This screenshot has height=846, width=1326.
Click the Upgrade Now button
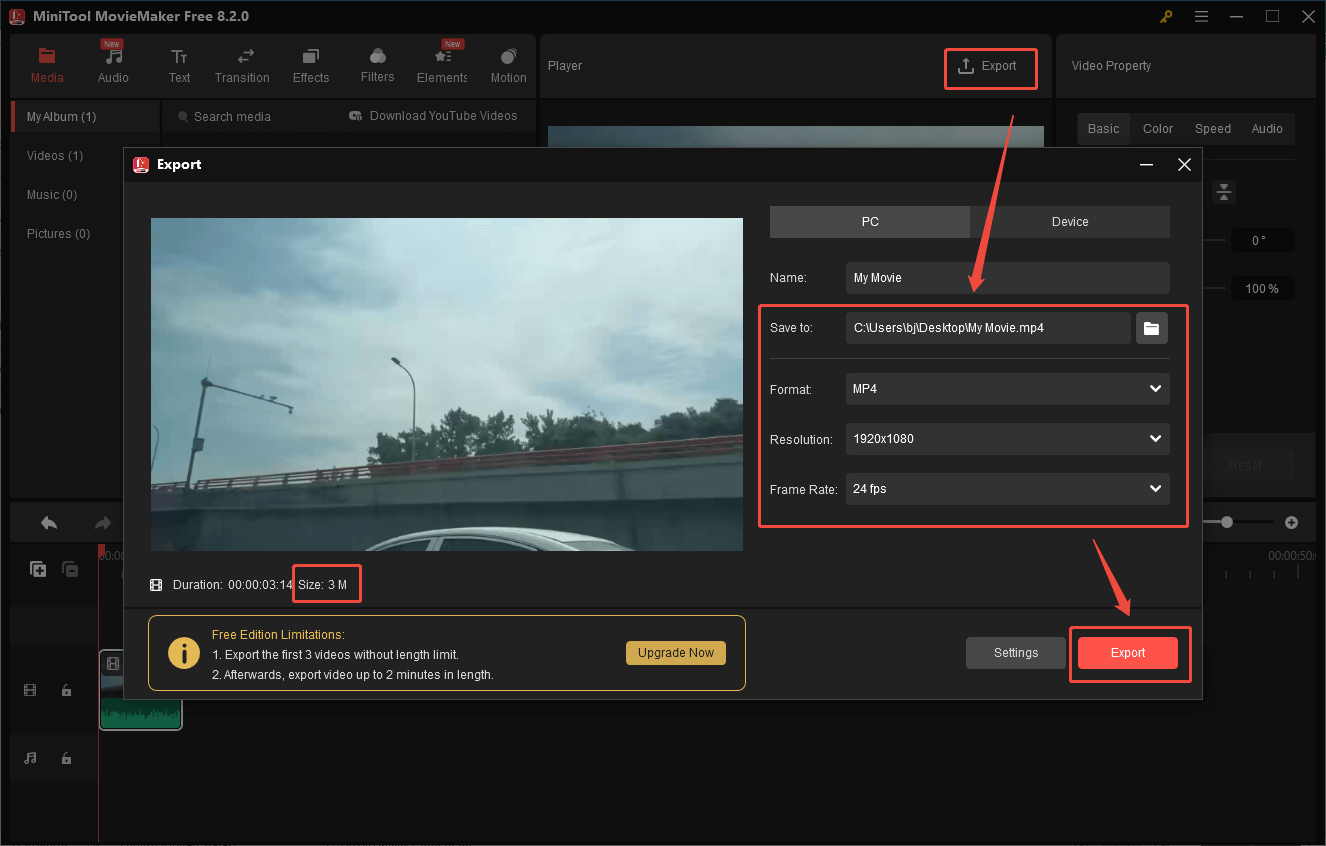(x=675, y=652)
